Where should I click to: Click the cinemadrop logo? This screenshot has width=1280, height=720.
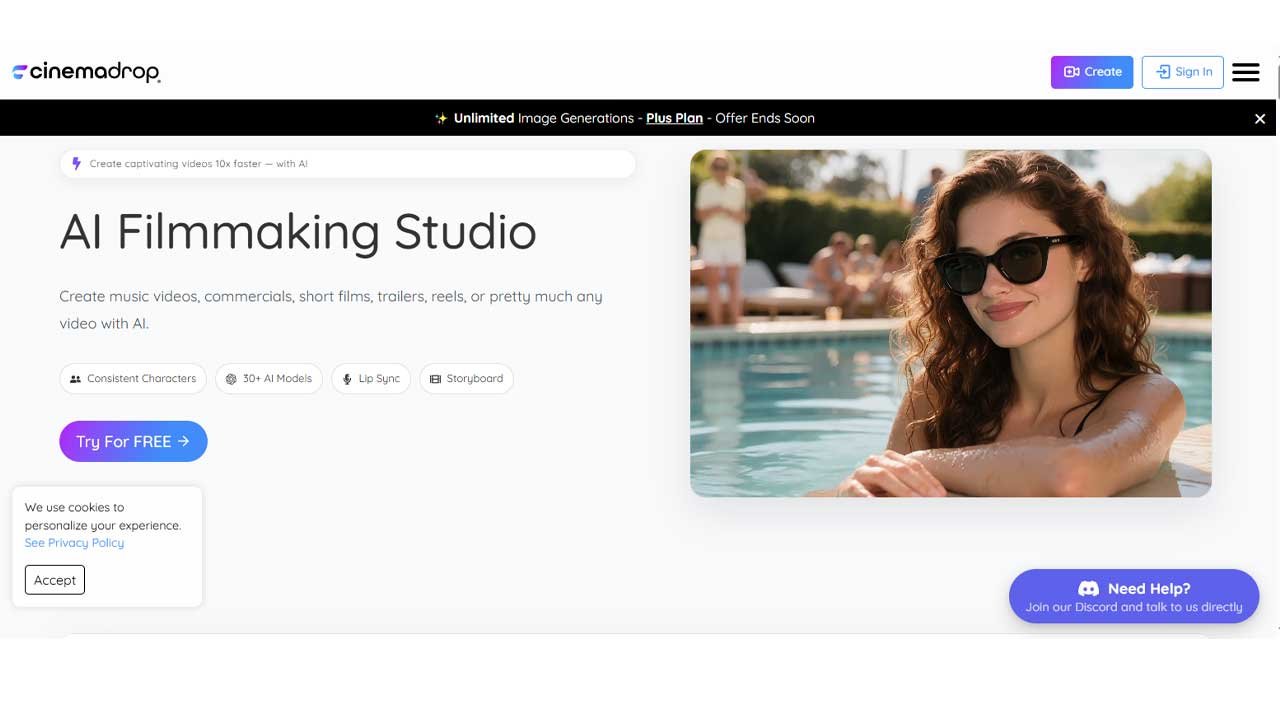(x=86, y=72)
